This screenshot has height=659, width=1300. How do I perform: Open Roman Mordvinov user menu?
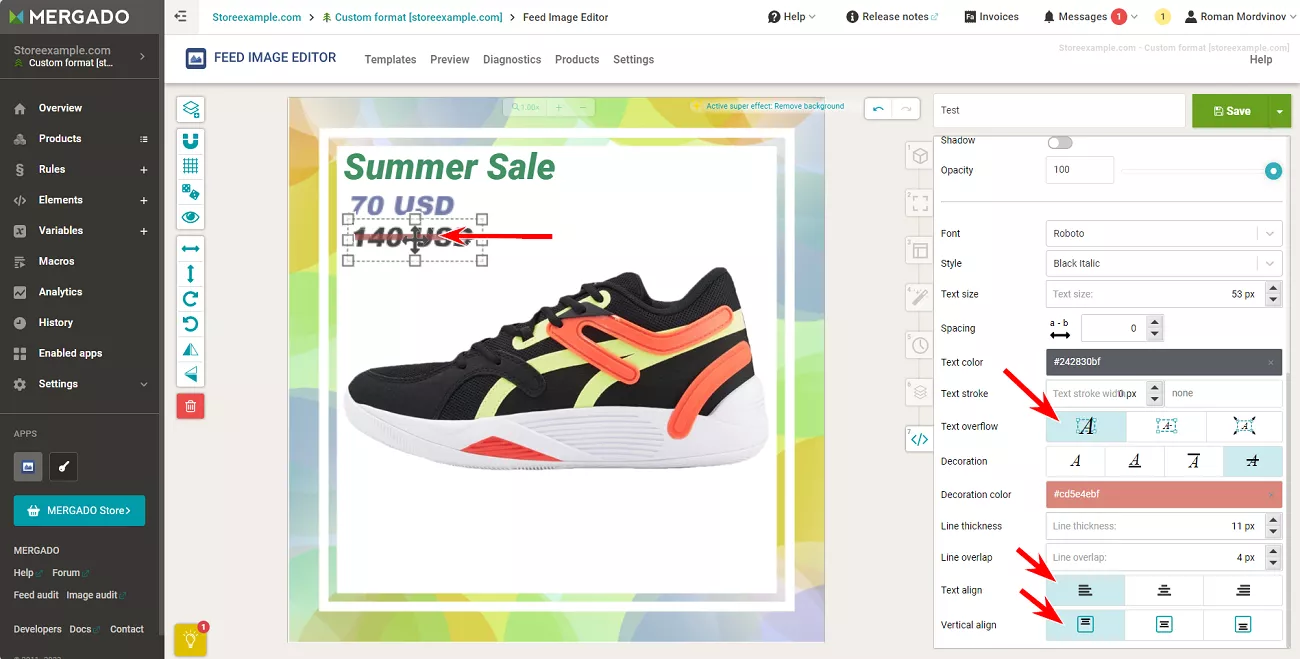point(1238,17)
